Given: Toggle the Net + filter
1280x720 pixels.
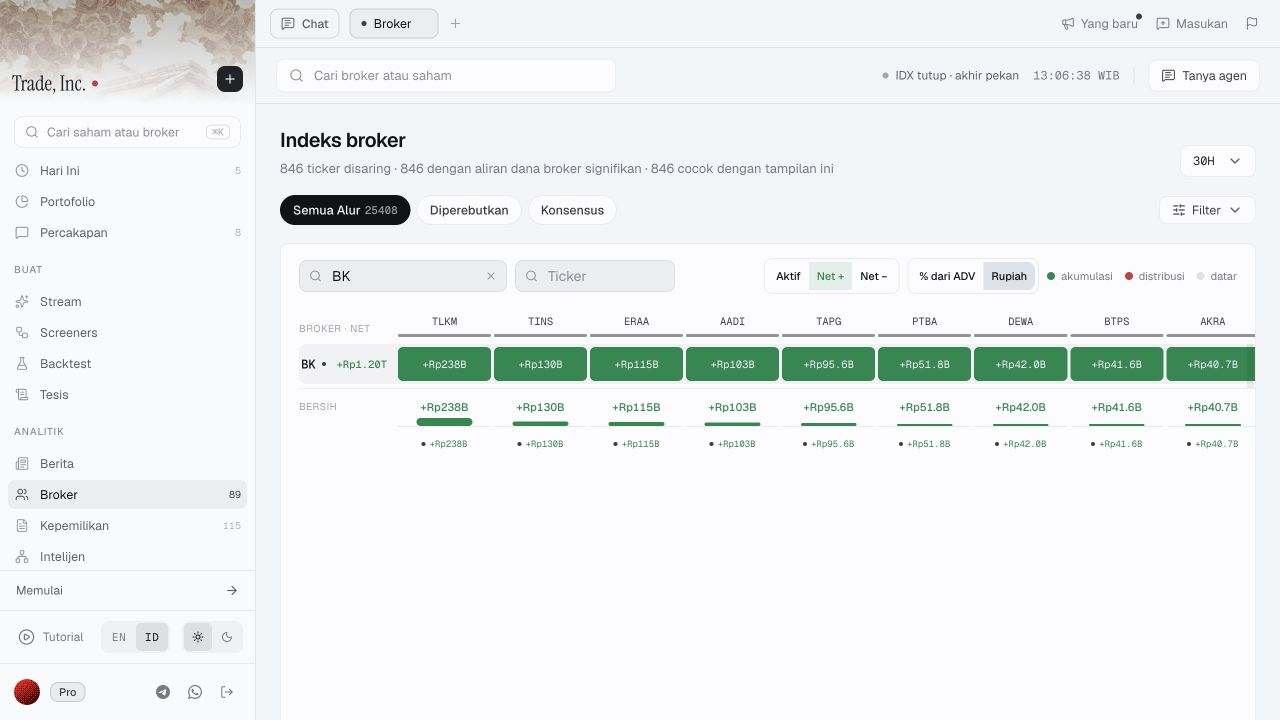Looking at the screenshot, I should 830,276.
